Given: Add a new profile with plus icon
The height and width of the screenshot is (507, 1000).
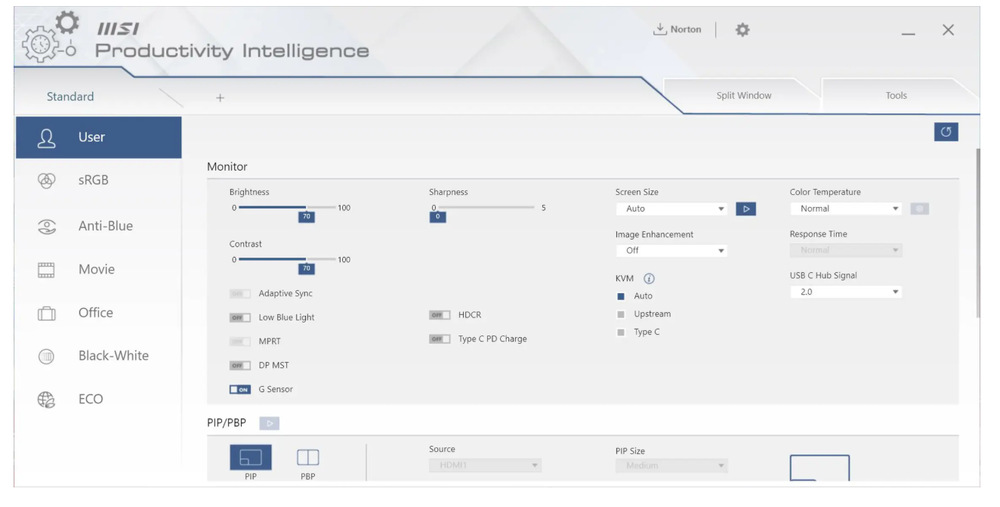Looking at the screenshot, I should (x=219, y=98).
